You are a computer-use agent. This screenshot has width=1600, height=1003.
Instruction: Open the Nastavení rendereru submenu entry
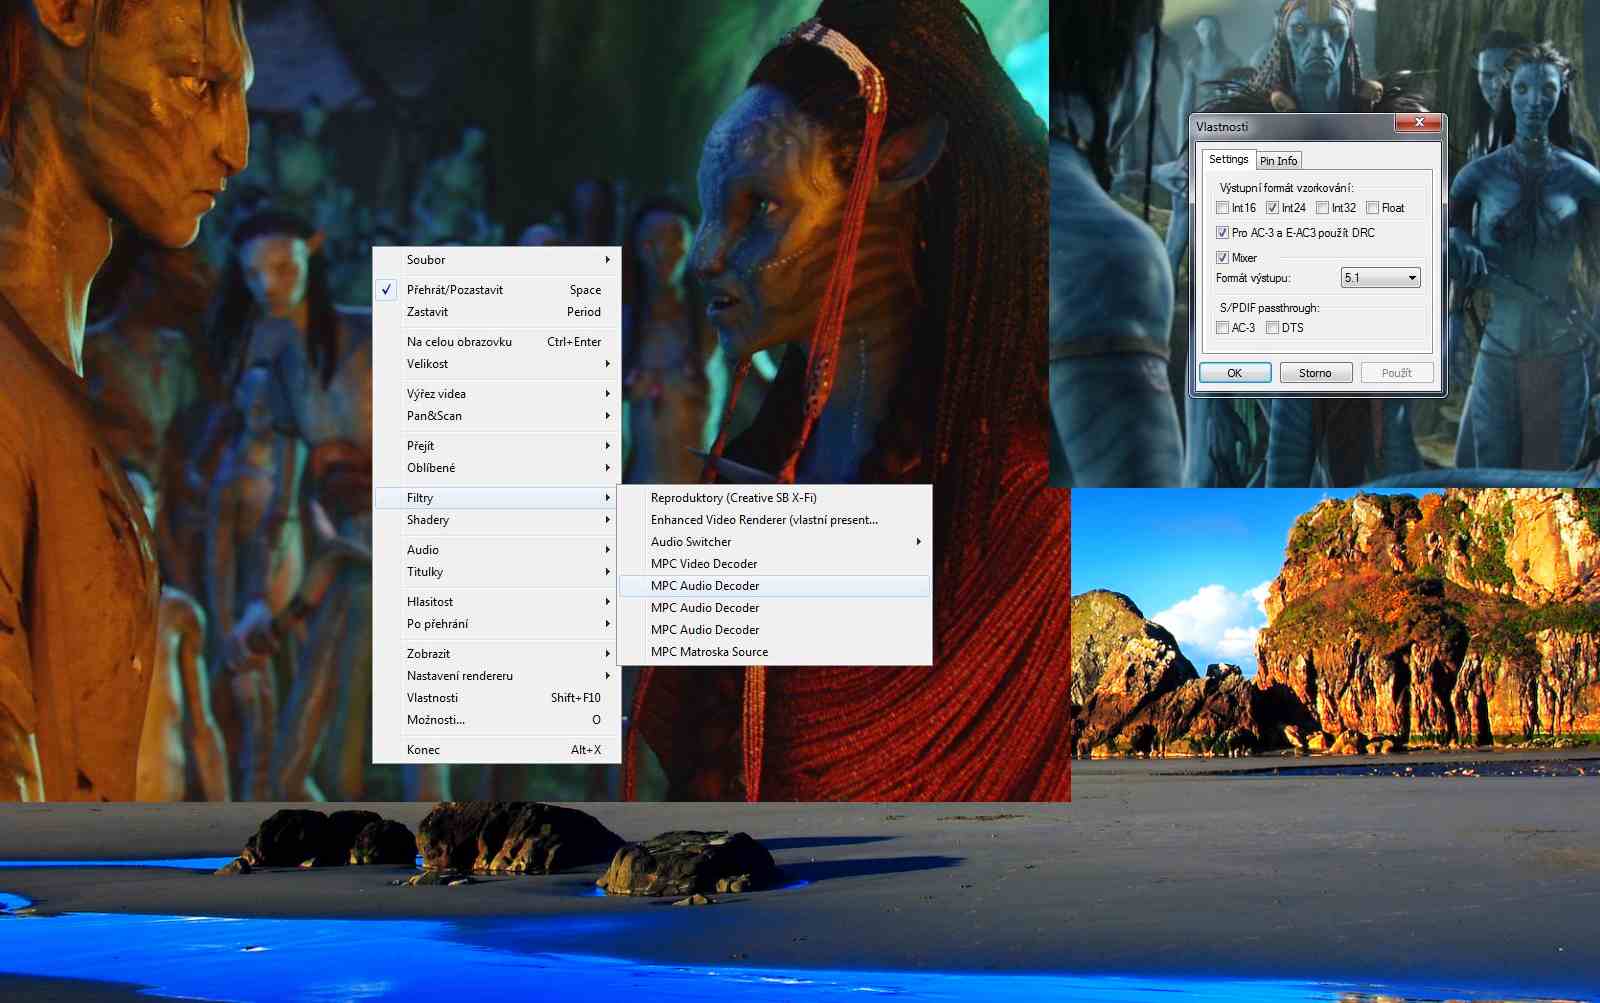(497, 676)
